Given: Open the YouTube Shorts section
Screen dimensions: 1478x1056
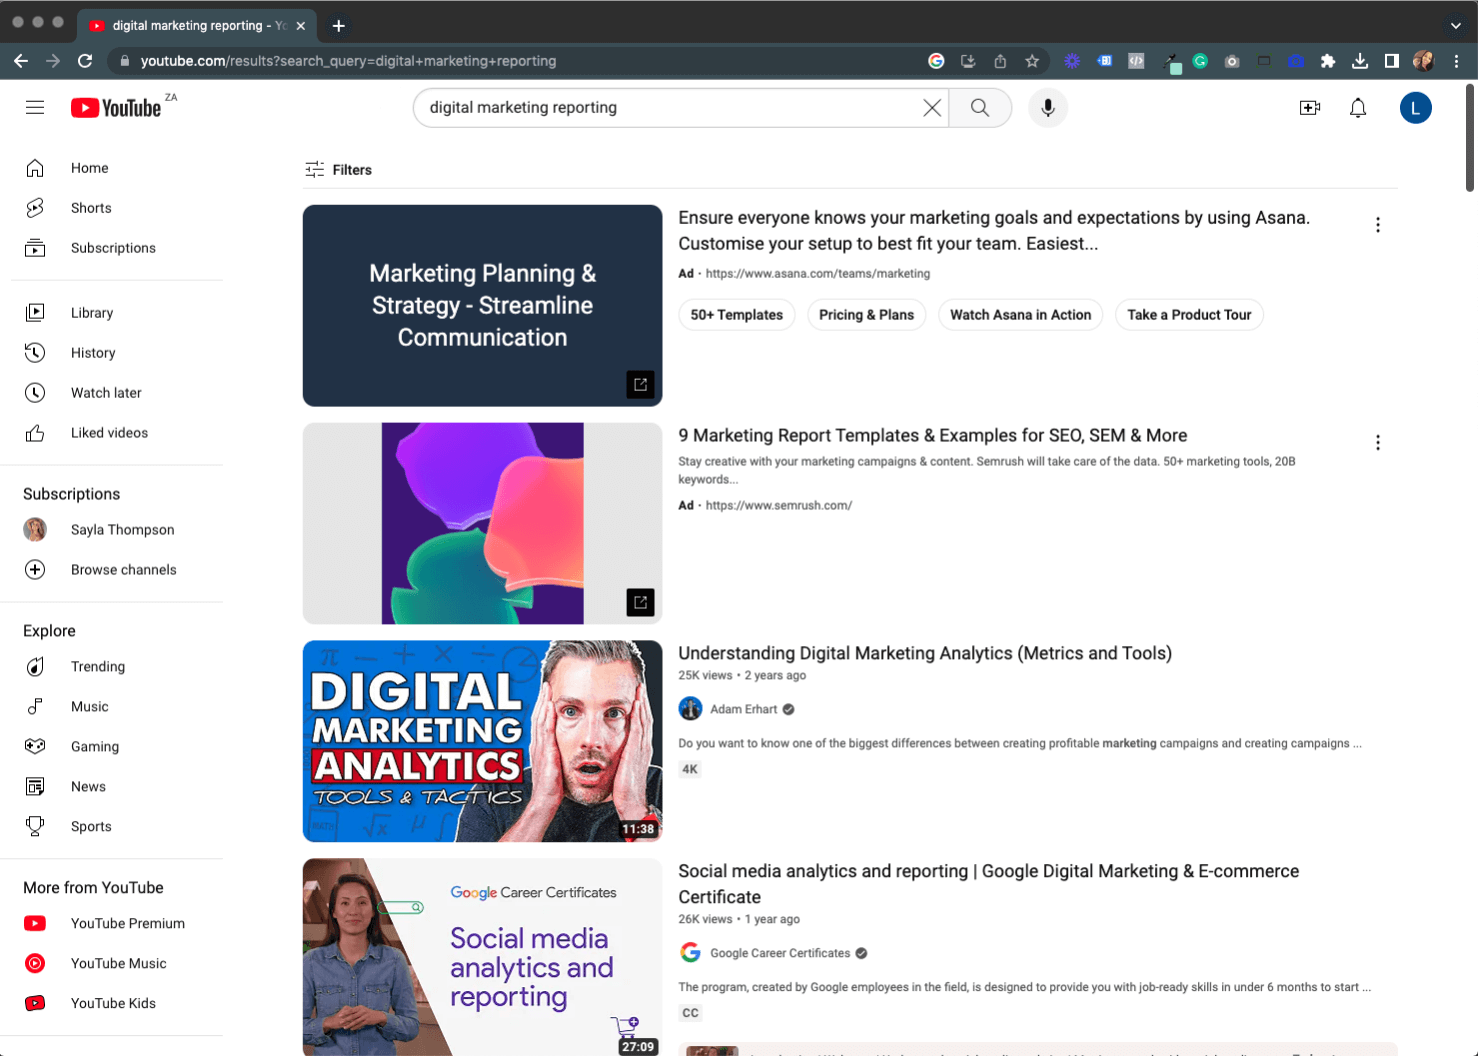Looking at the screenshot, I should [x=91, y=207].
